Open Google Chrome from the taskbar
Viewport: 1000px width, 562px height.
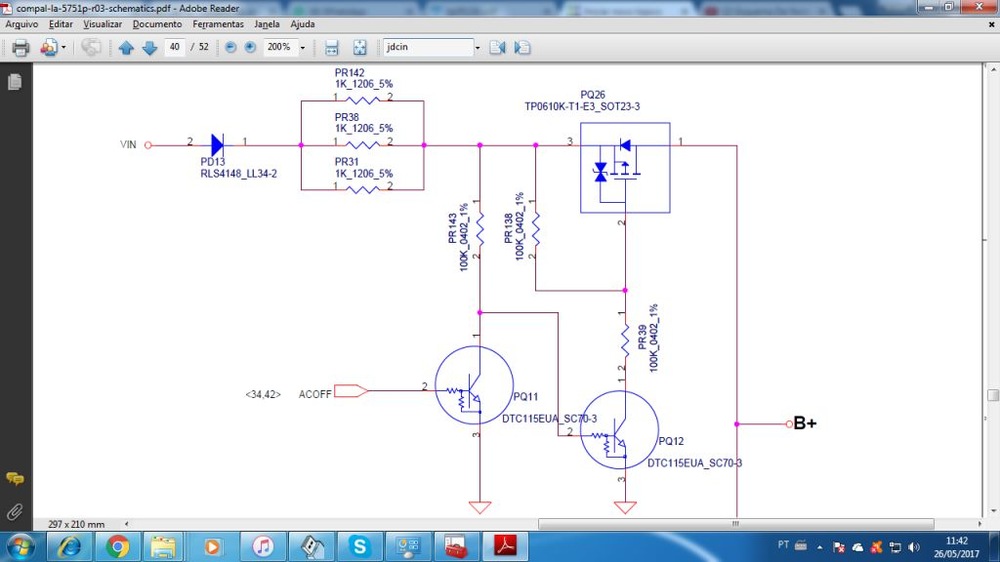pos(118,546)
